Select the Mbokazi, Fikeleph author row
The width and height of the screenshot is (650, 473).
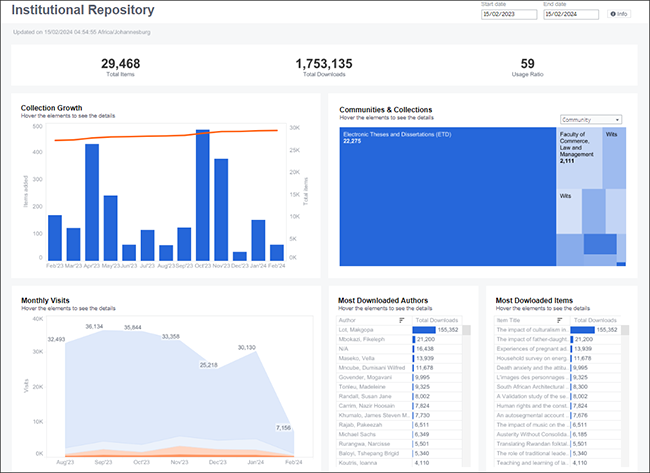[399, 339]
